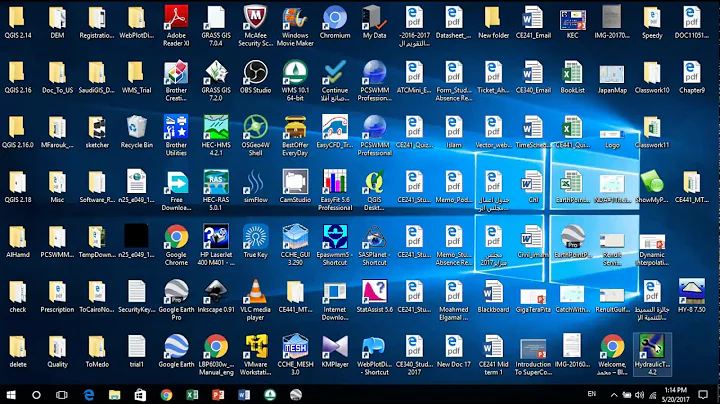
Task: Launch HEC-RAS 5.0.1
Action: click(216, 190)
